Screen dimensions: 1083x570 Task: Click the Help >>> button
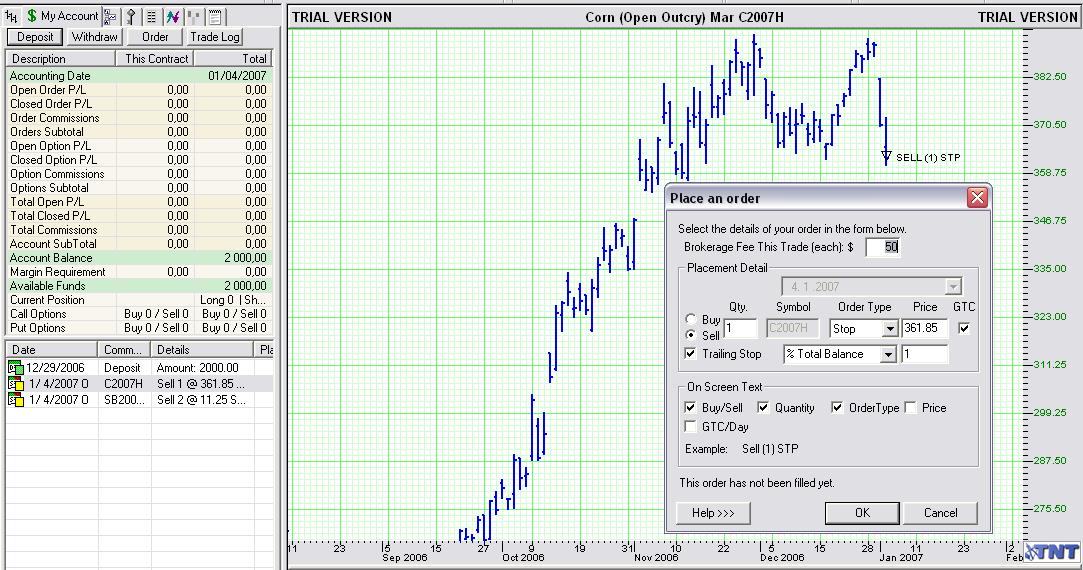click(x=713, y=513)
